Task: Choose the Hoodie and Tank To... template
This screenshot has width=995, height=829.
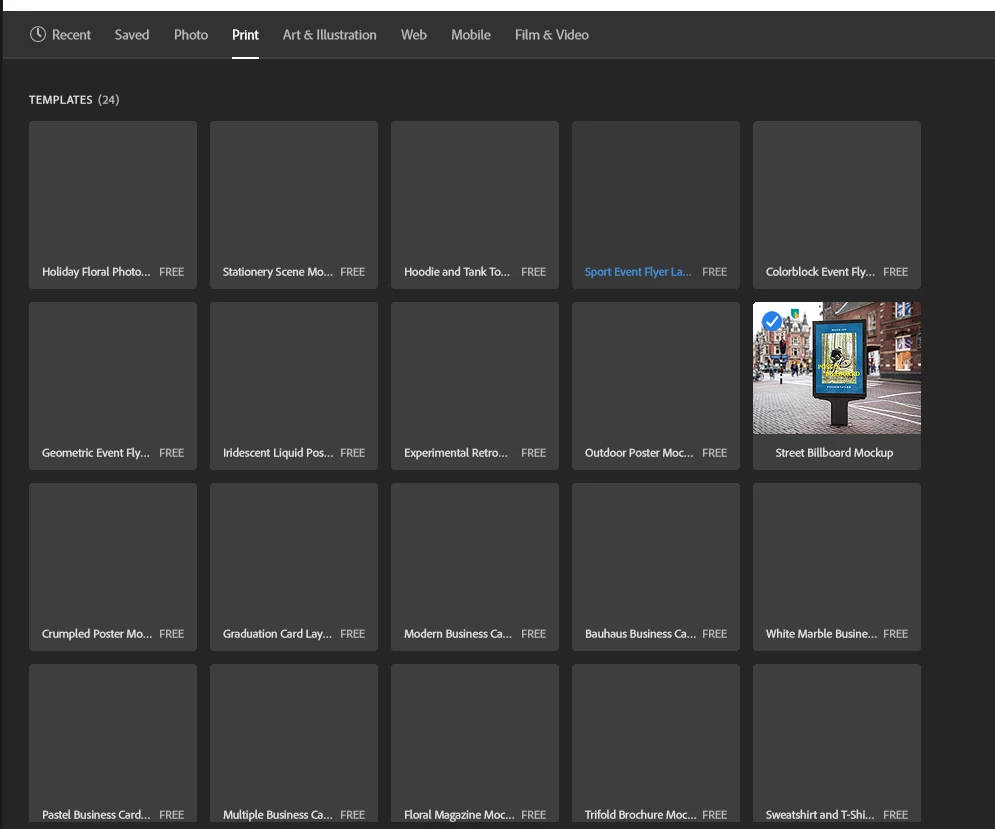Action: tap(475, 205)
